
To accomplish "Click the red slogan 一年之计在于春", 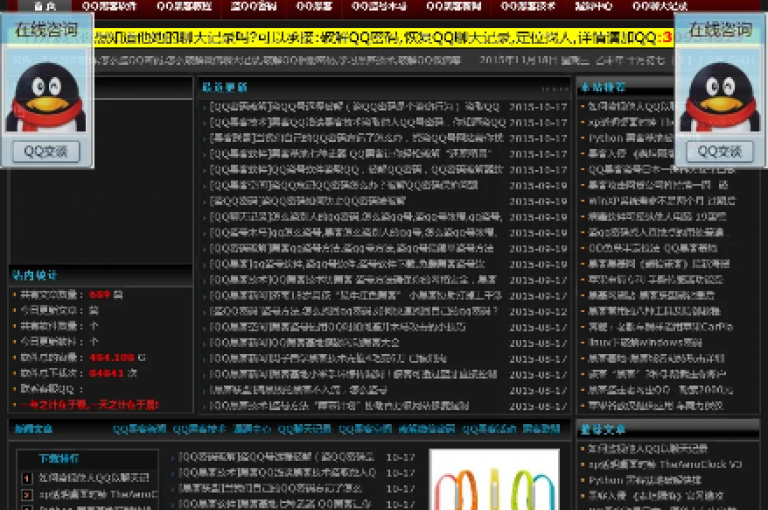I will [90, 405].
